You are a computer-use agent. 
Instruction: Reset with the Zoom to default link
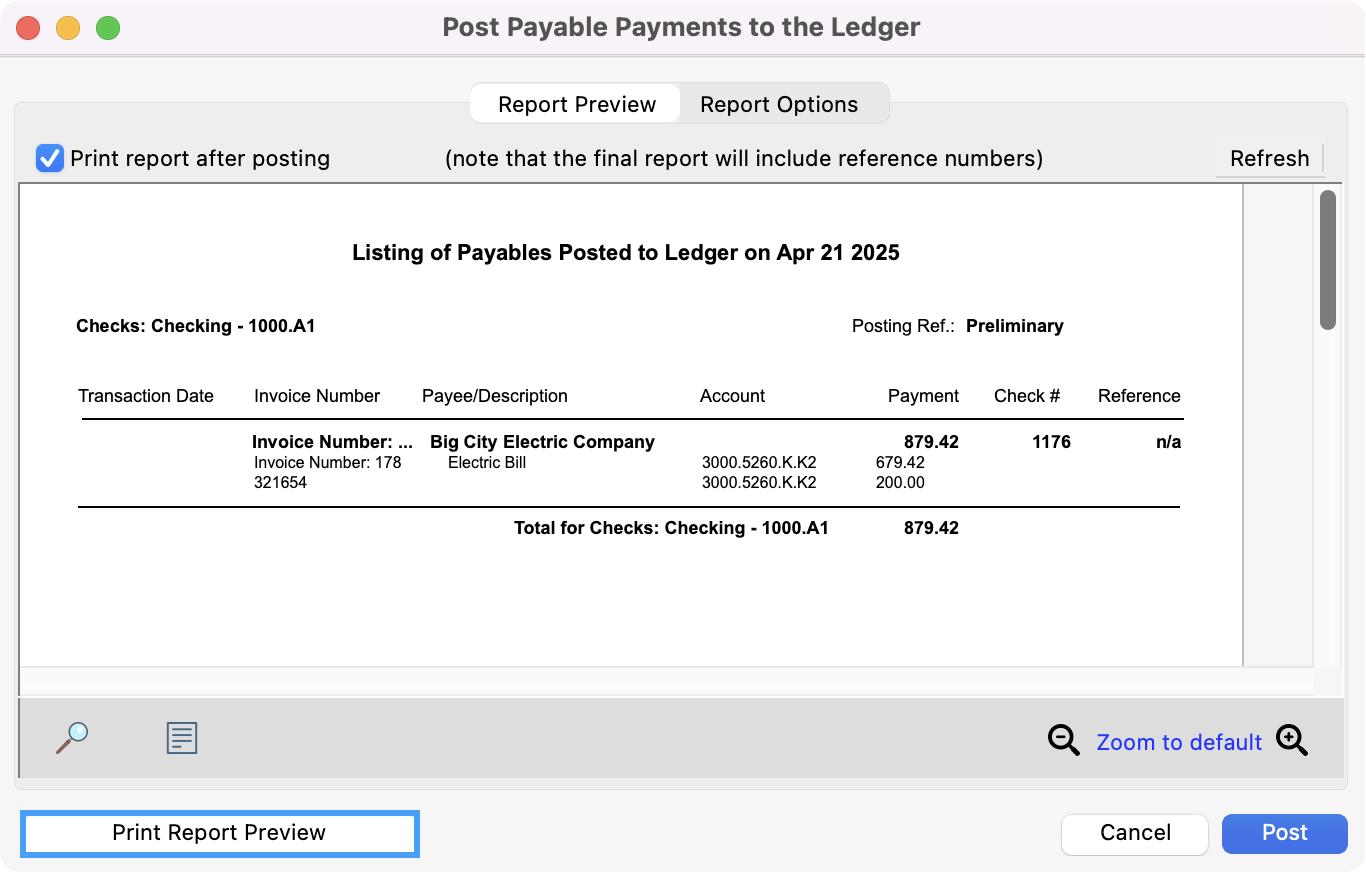pyautogui.click(x=1179, y=742)
